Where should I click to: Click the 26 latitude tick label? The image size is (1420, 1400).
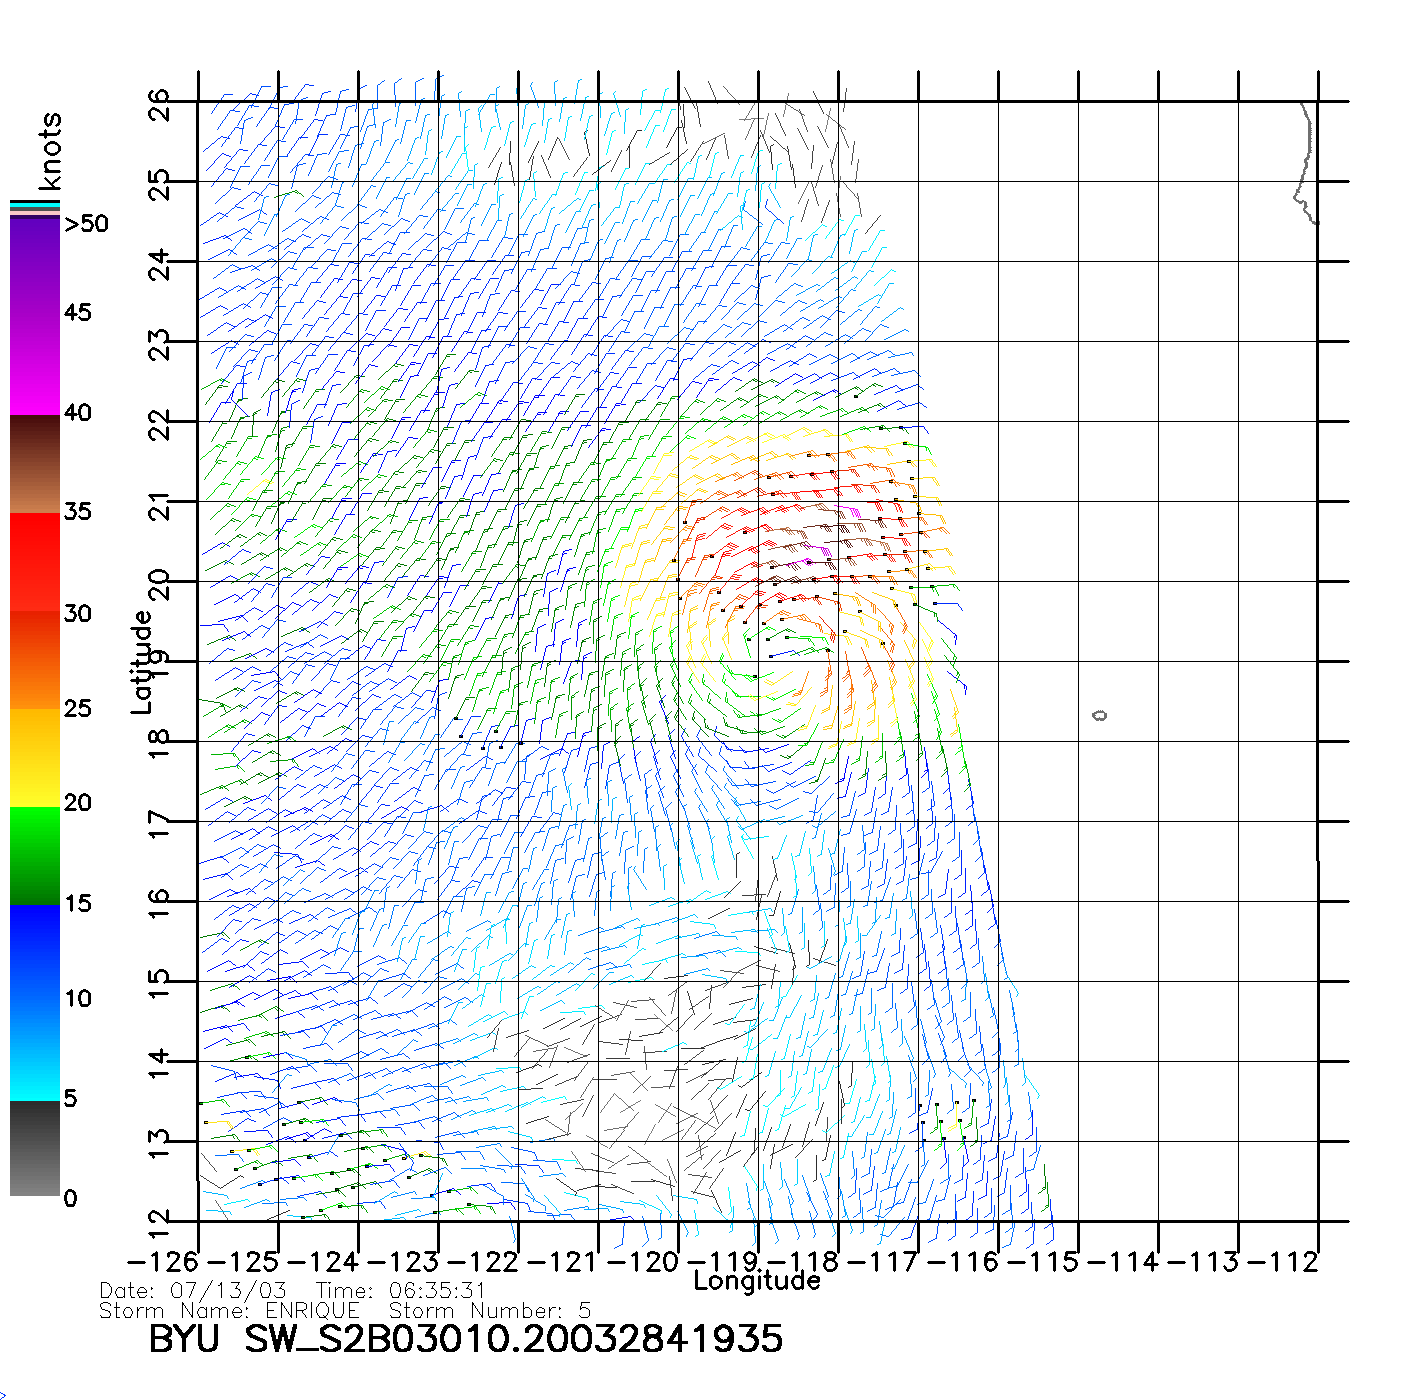(160, 103)
